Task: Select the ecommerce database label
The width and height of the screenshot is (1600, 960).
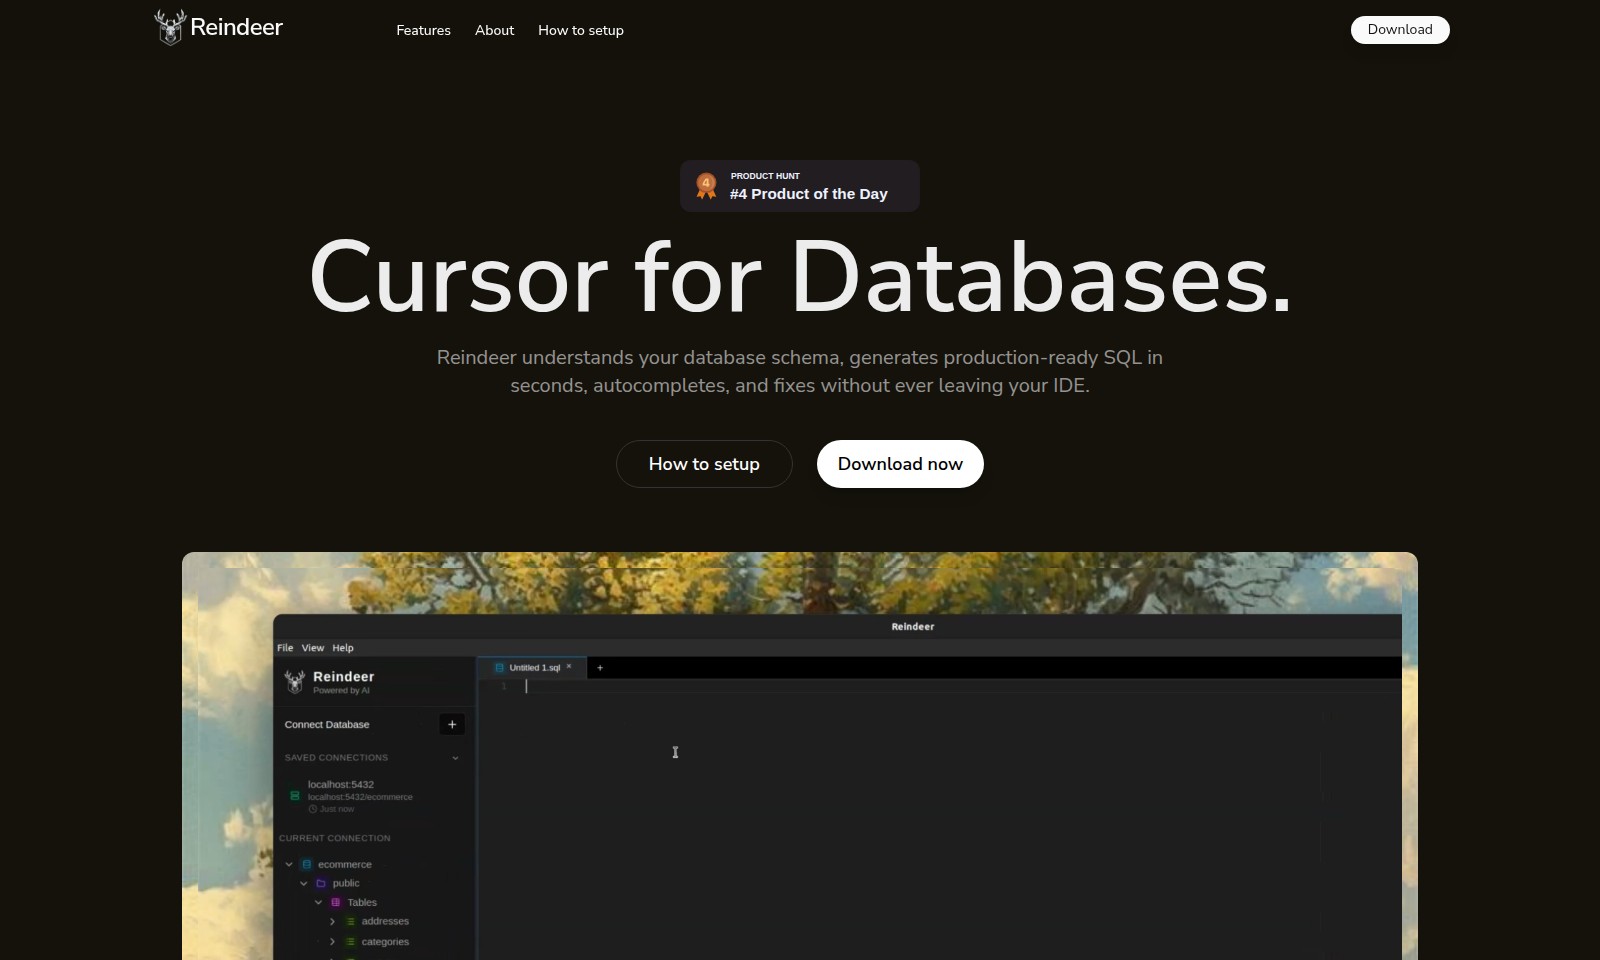Action: [345, 864]
